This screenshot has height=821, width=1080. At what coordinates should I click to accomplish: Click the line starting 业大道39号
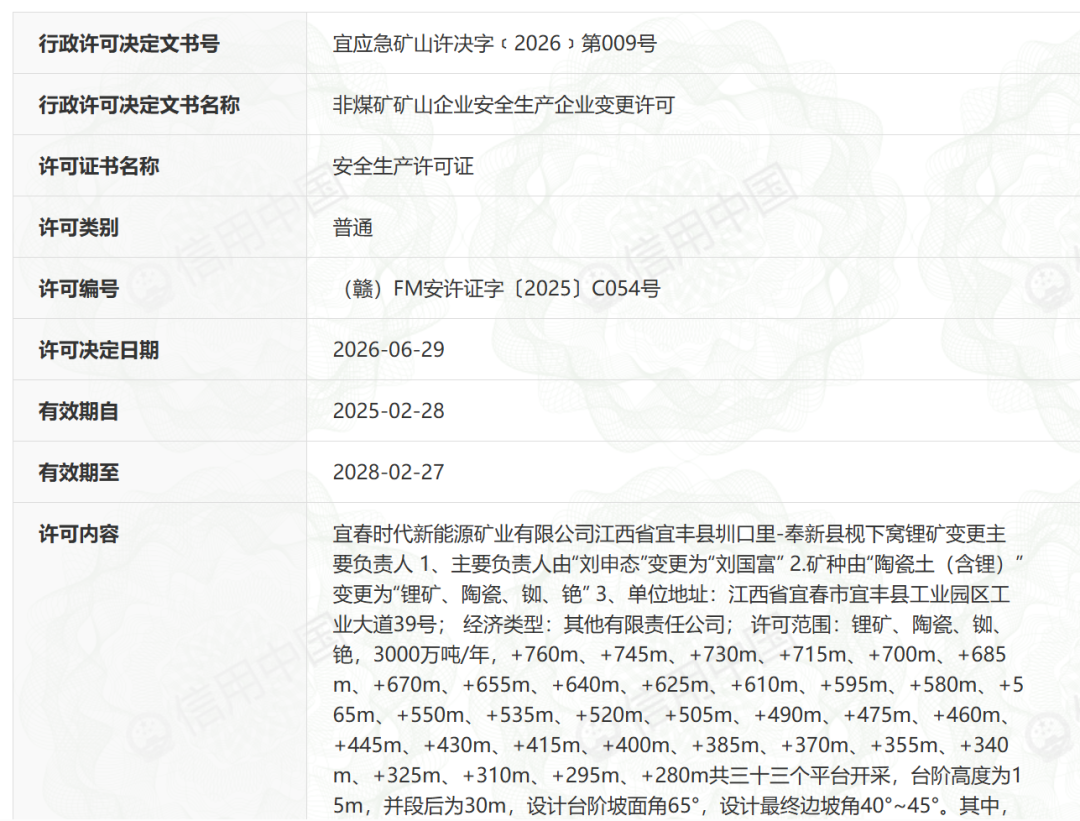pos(667,625)
